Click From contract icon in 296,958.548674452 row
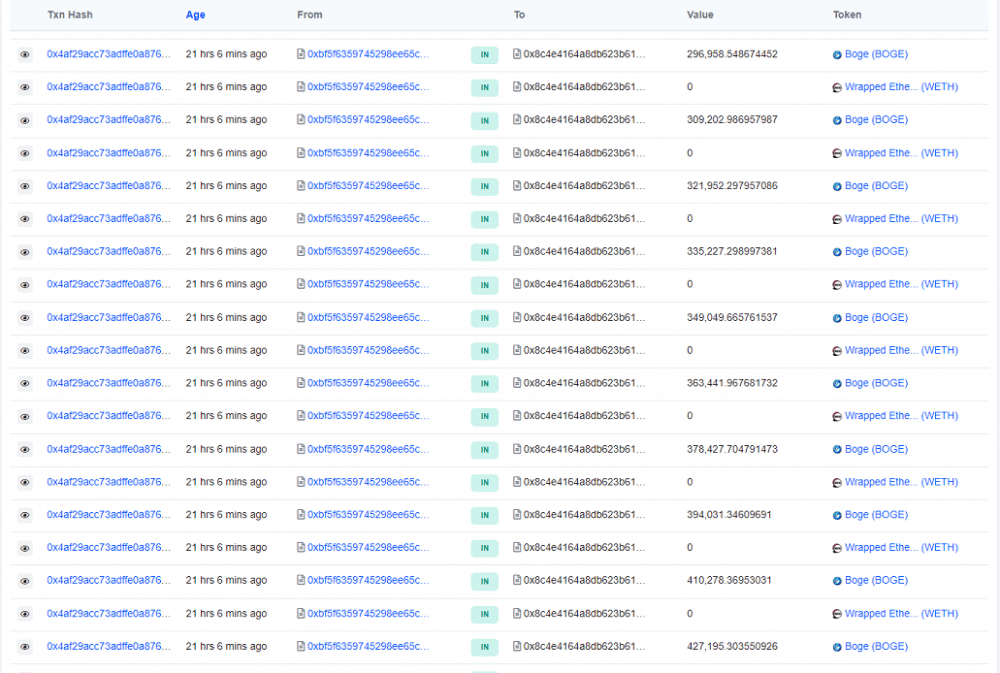 [x=301, y=54]
